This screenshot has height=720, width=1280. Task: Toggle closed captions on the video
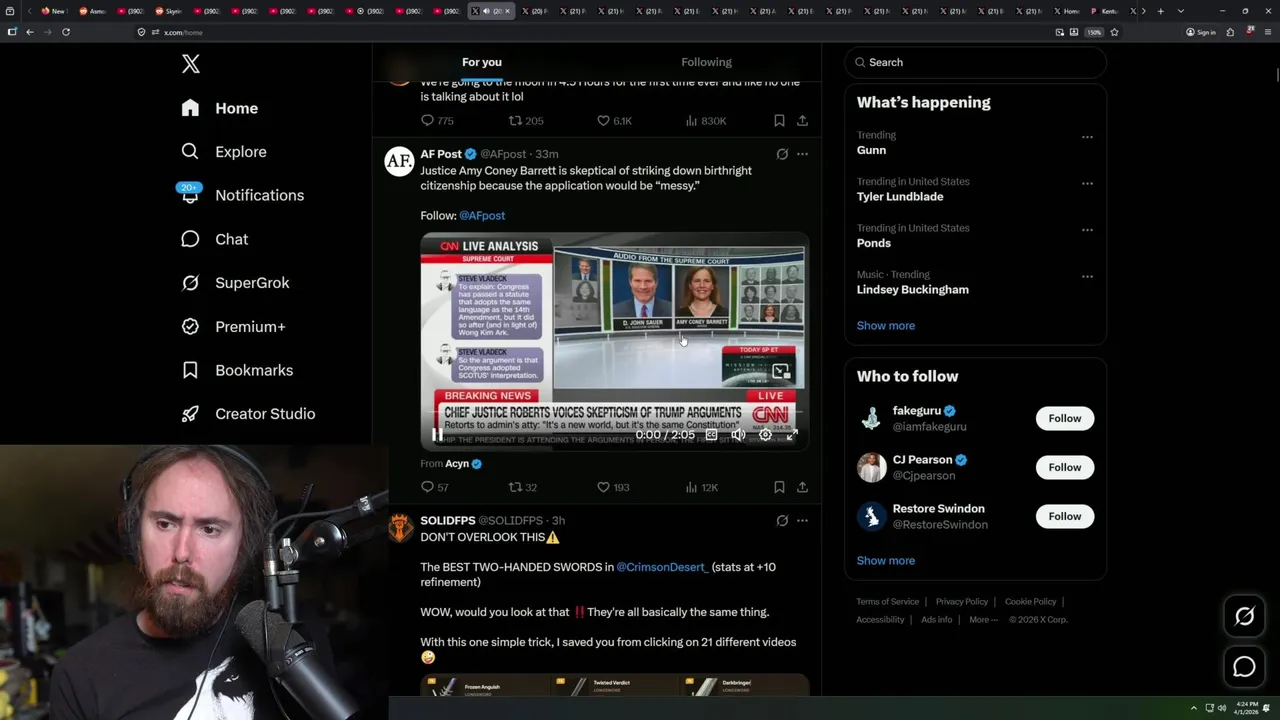click(711, 435)
